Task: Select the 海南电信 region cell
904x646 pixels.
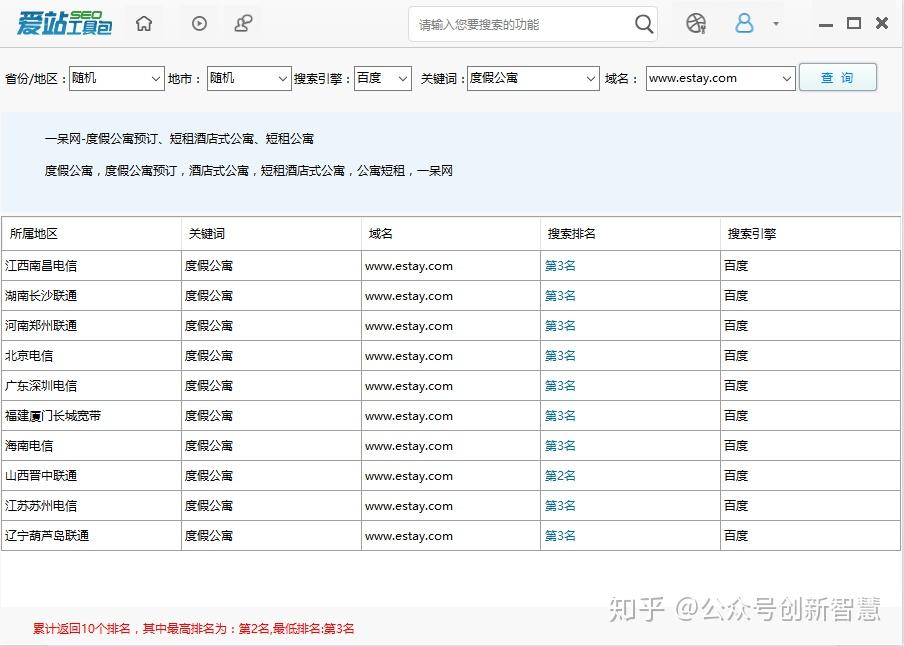Action: 91,446
